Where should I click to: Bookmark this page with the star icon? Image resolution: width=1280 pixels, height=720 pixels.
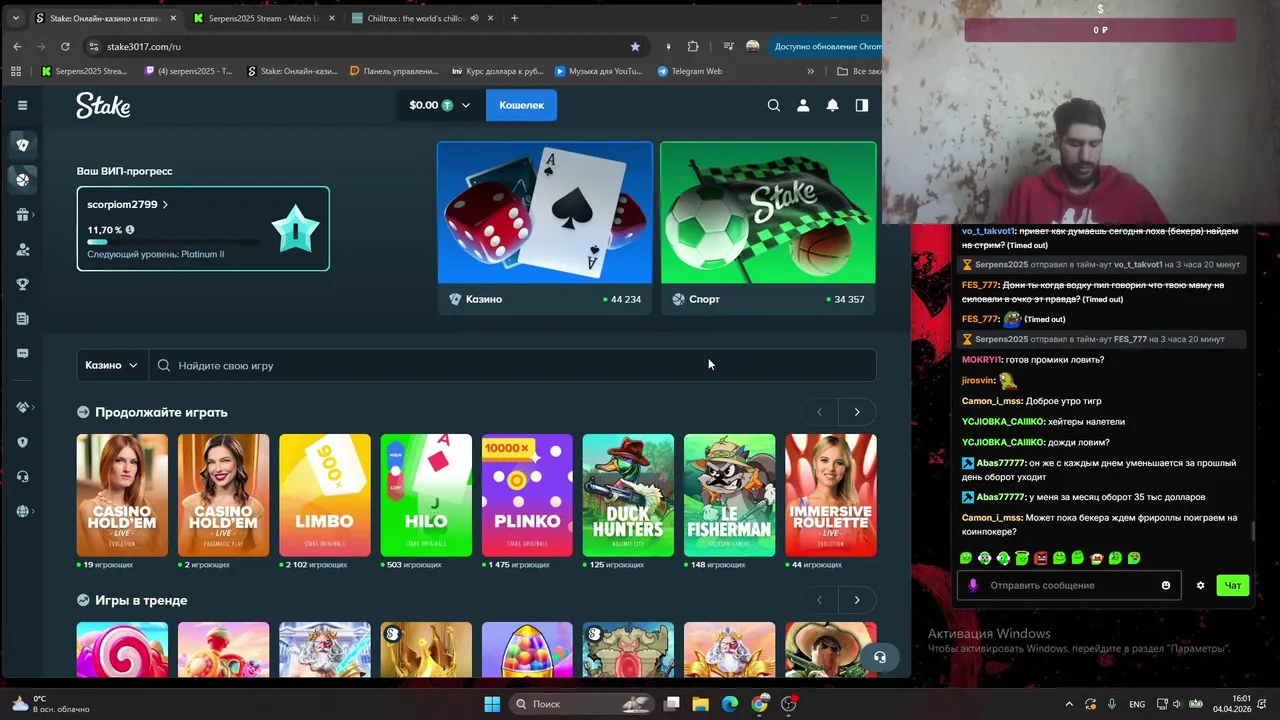click(635, 46)
